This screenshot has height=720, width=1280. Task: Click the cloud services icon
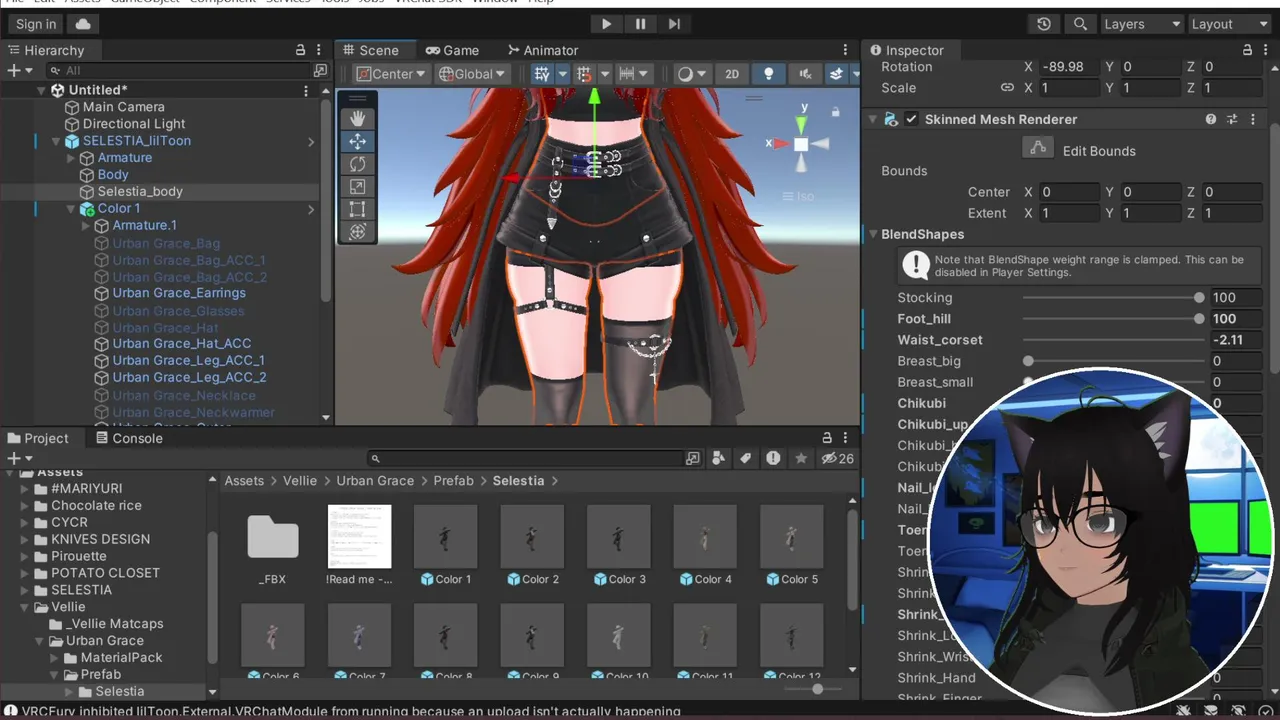click(x=82, y=24)
